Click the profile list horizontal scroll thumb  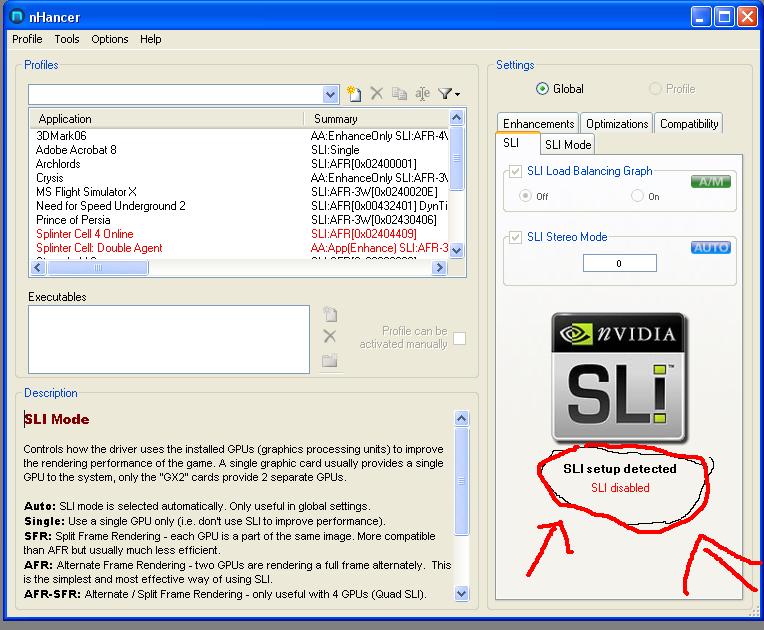pyautogui.click(x=97, y=267)
